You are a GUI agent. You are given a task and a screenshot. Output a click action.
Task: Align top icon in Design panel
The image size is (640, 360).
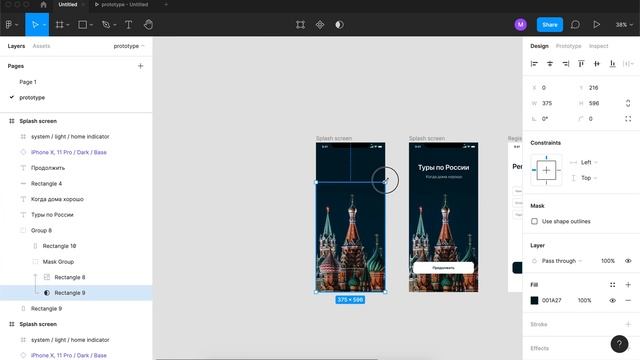pyautogui.click(x=581, y=64)
